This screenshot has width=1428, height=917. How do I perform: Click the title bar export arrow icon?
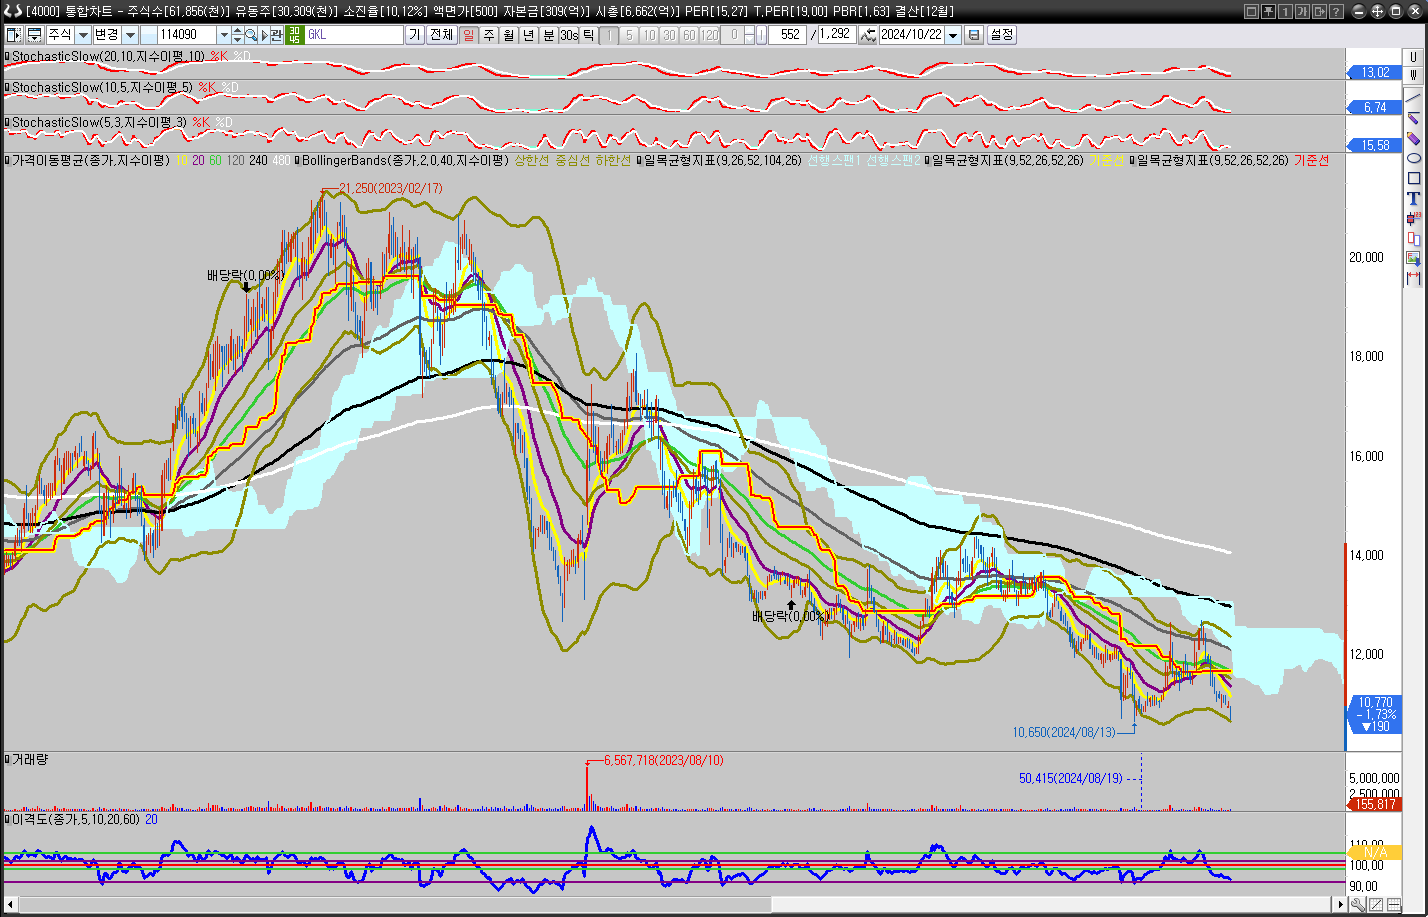pyautogui.click(x=1318, y=11)
